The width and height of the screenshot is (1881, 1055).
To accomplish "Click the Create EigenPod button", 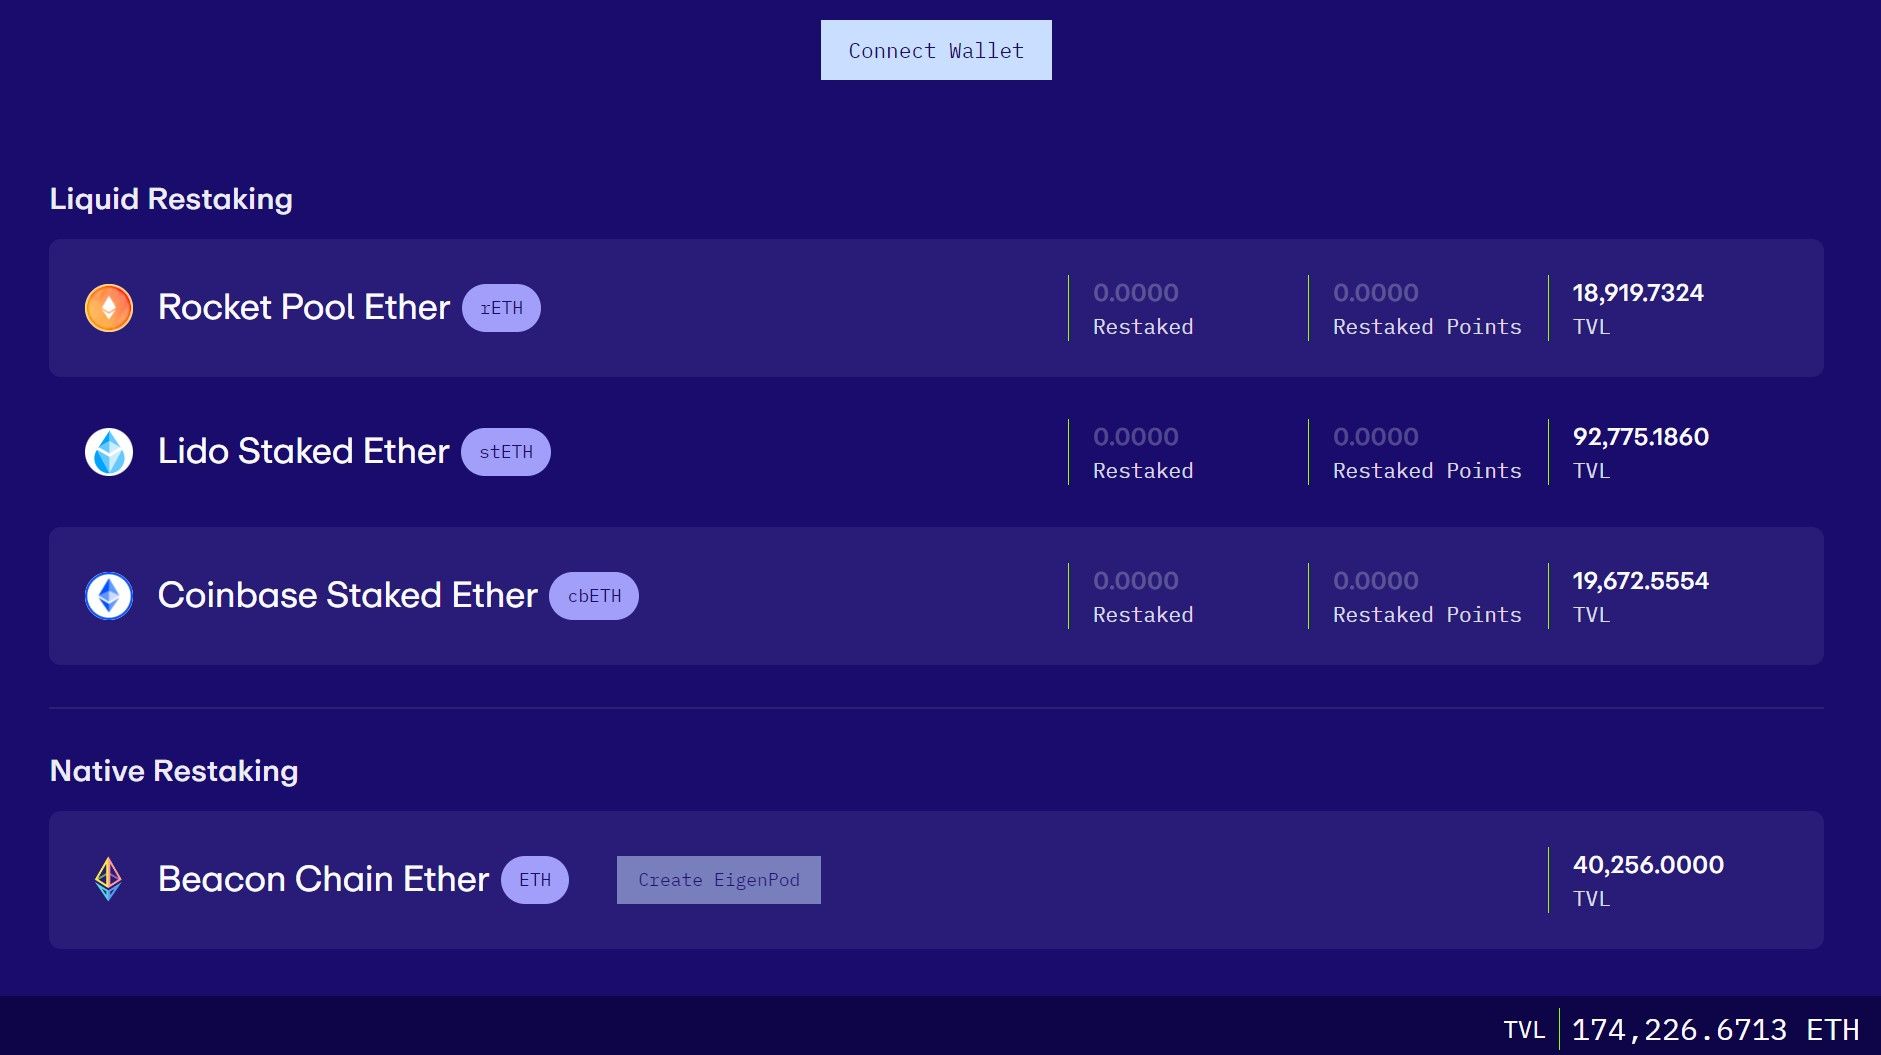I will [x=718, y=879].
